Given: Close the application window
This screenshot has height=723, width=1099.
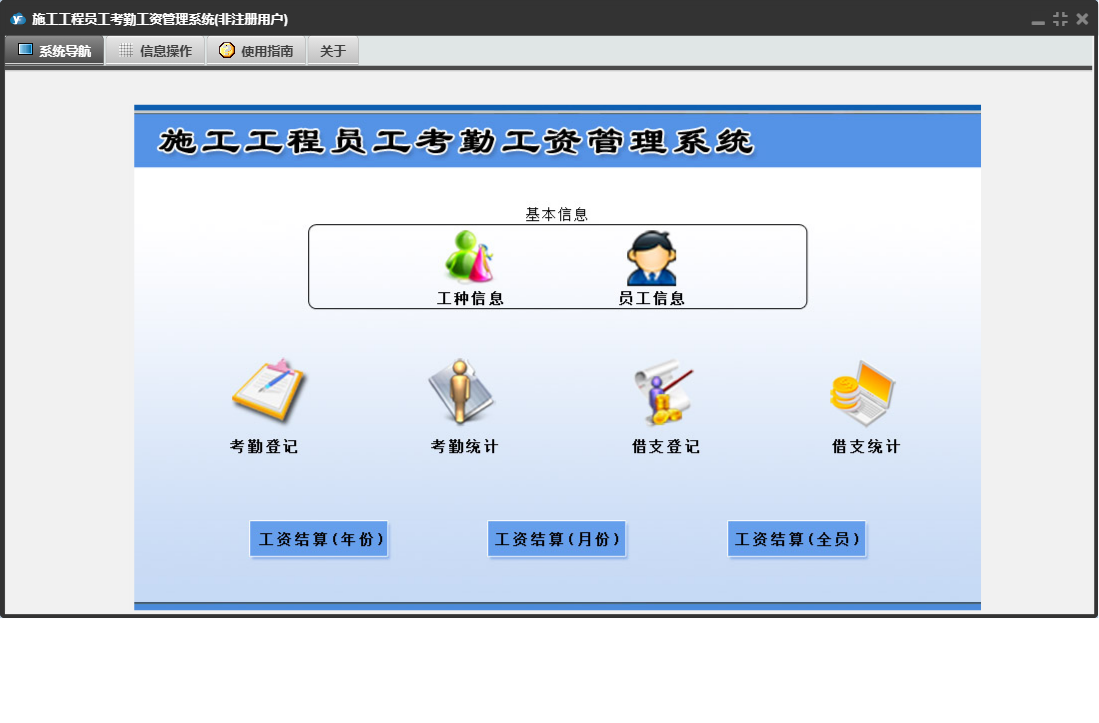Looking at the screenshot, I should click(1082, 19).
